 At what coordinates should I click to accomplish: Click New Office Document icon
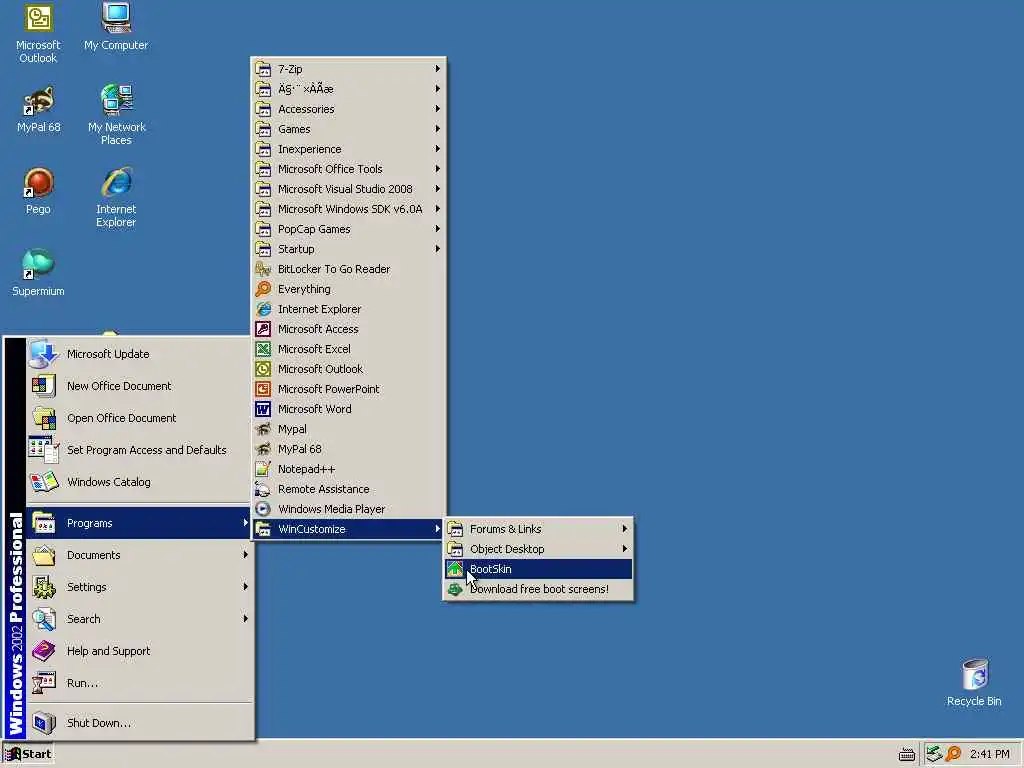[44, 386]
